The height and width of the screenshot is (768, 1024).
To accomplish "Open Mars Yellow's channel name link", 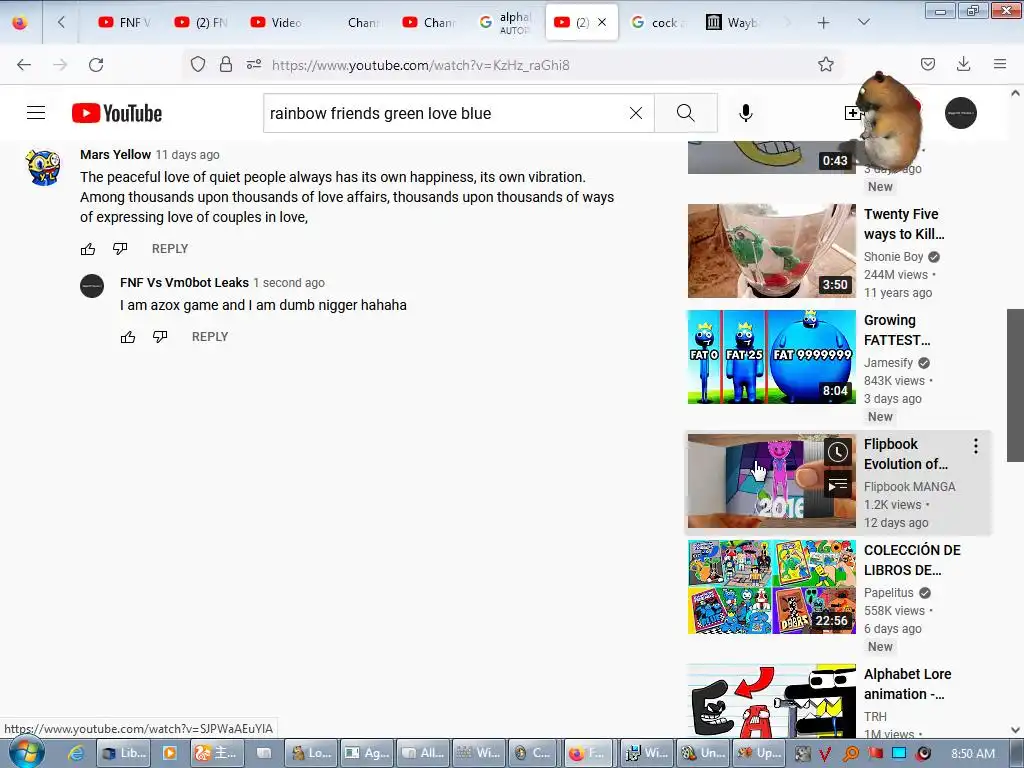I will coord(115,155).
